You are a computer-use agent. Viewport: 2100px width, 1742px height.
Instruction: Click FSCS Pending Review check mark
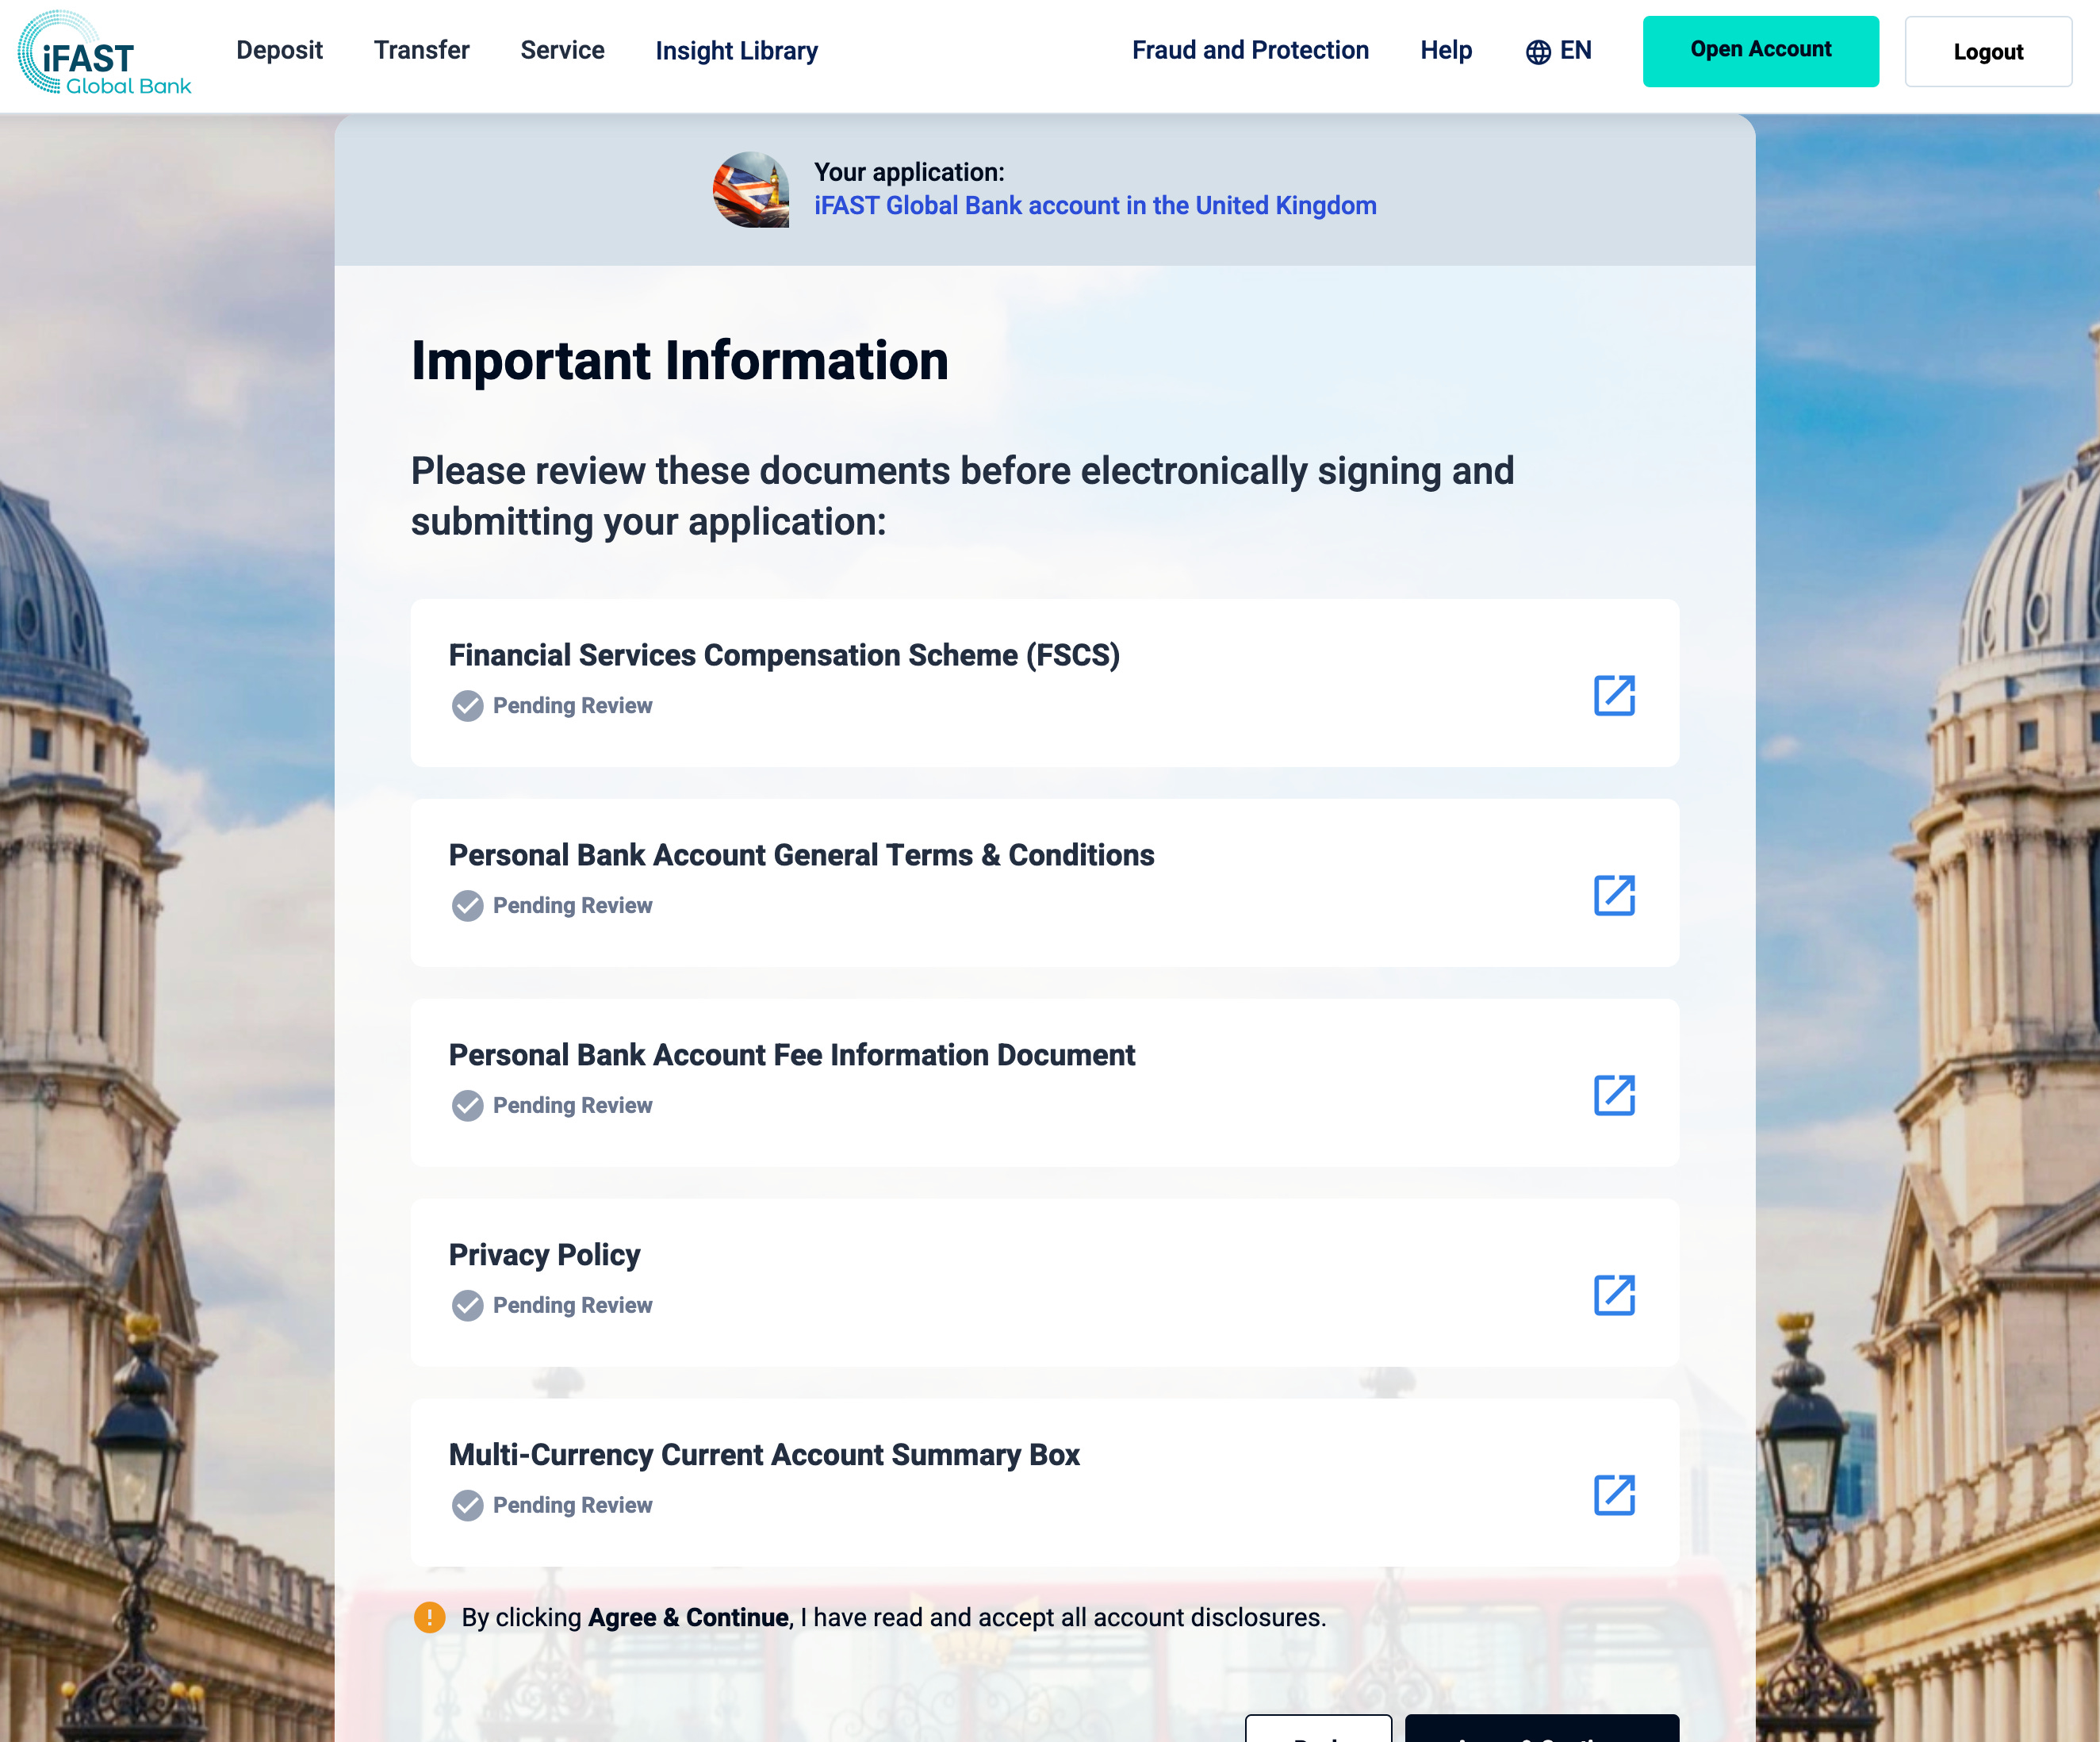tap(467, 706)
